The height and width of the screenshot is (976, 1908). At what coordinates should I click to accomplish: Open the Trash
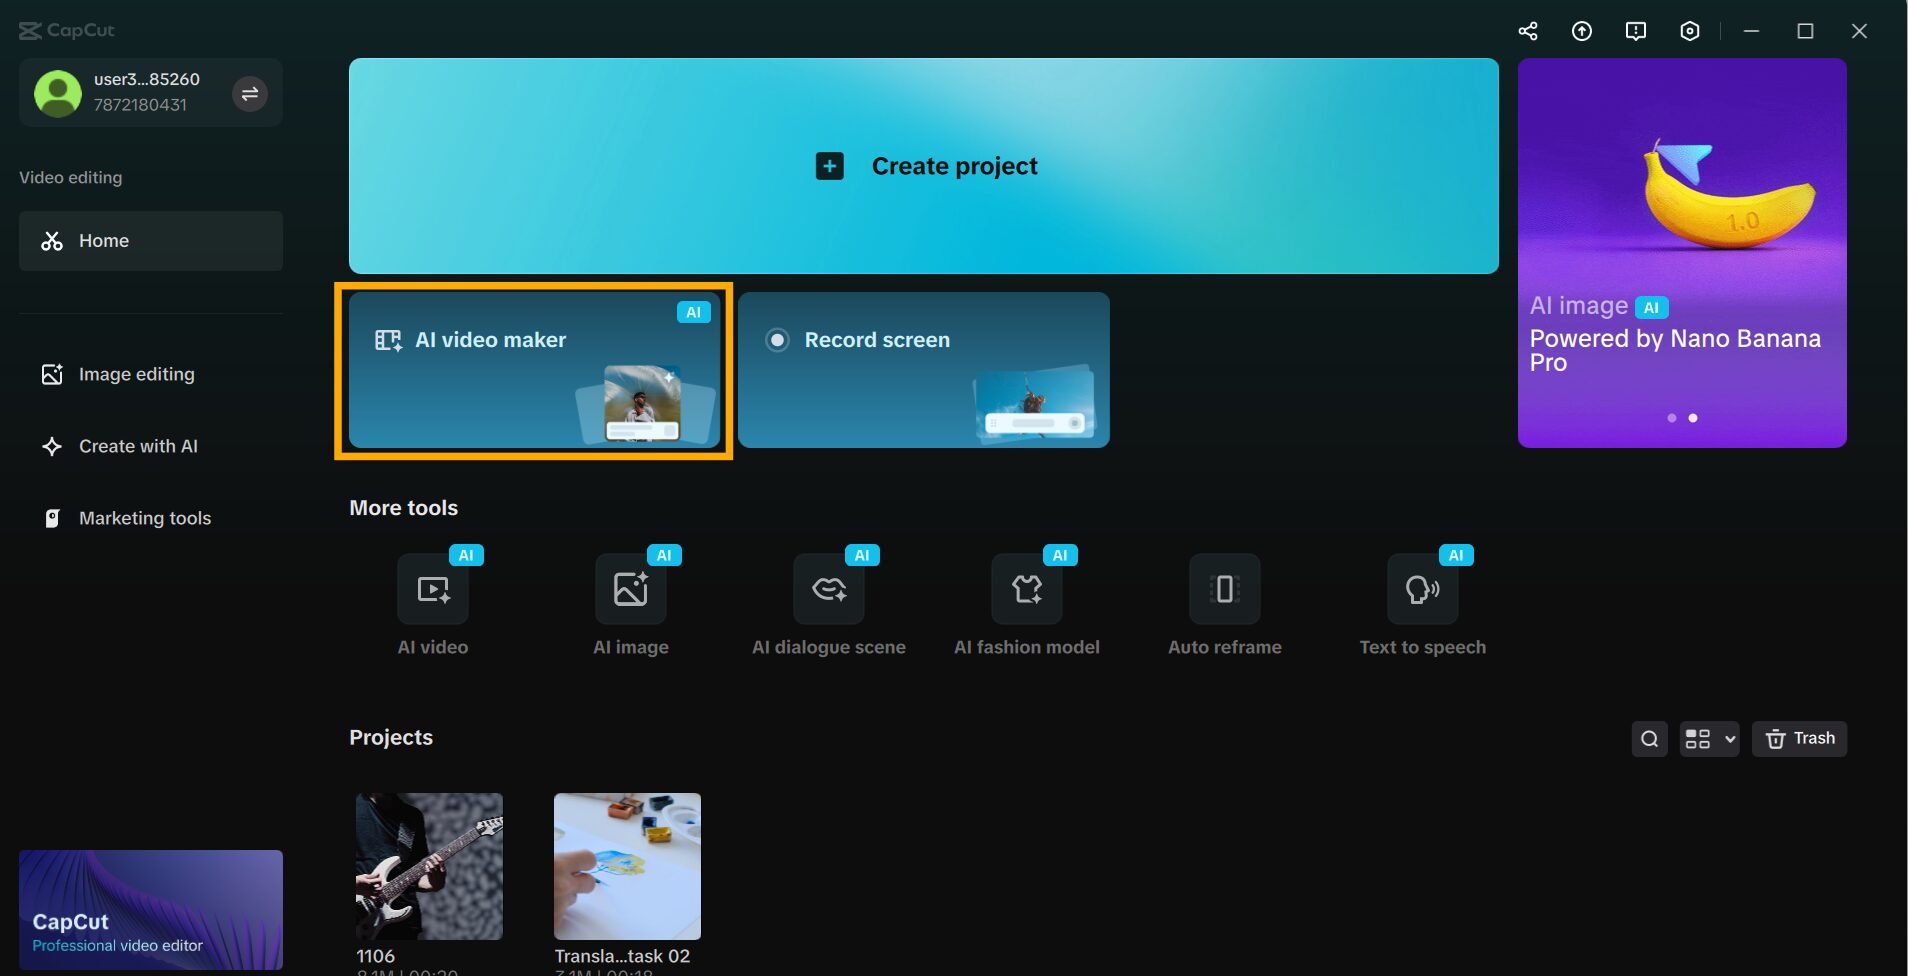click(1799, 739)
